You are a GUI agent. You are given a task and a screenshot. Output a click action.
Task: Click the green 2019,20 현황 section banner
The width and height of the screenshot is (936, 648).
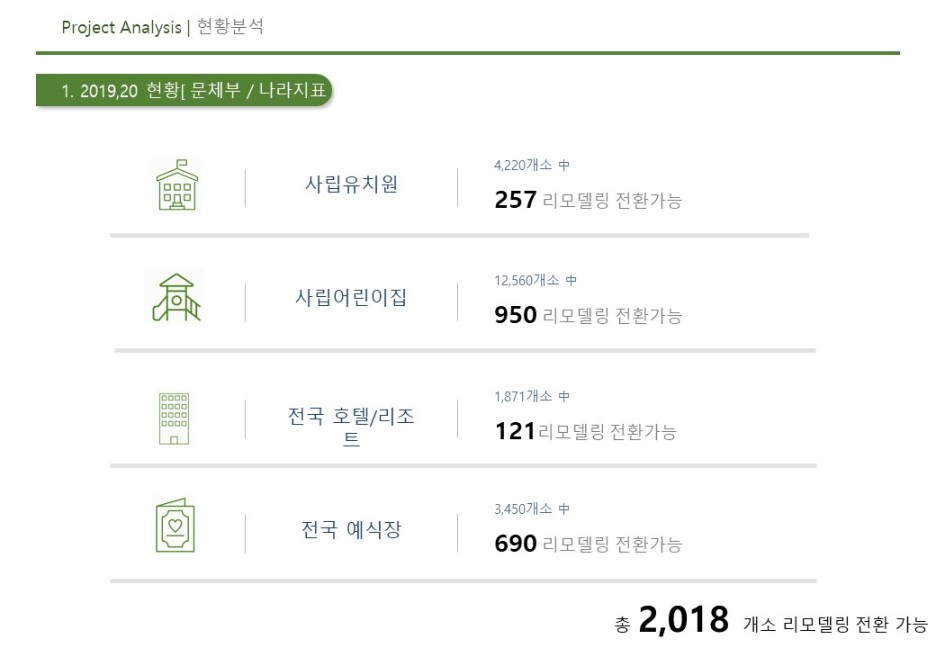click(x=184, y=90)
